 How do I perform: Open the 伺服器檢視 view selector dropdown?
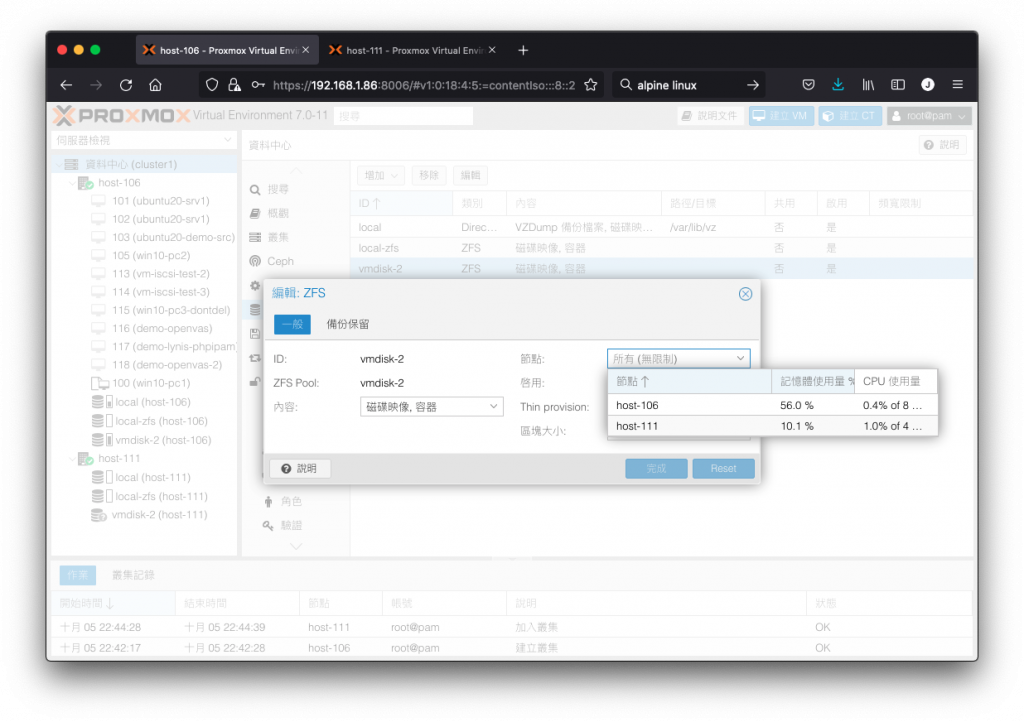(143, 140)
